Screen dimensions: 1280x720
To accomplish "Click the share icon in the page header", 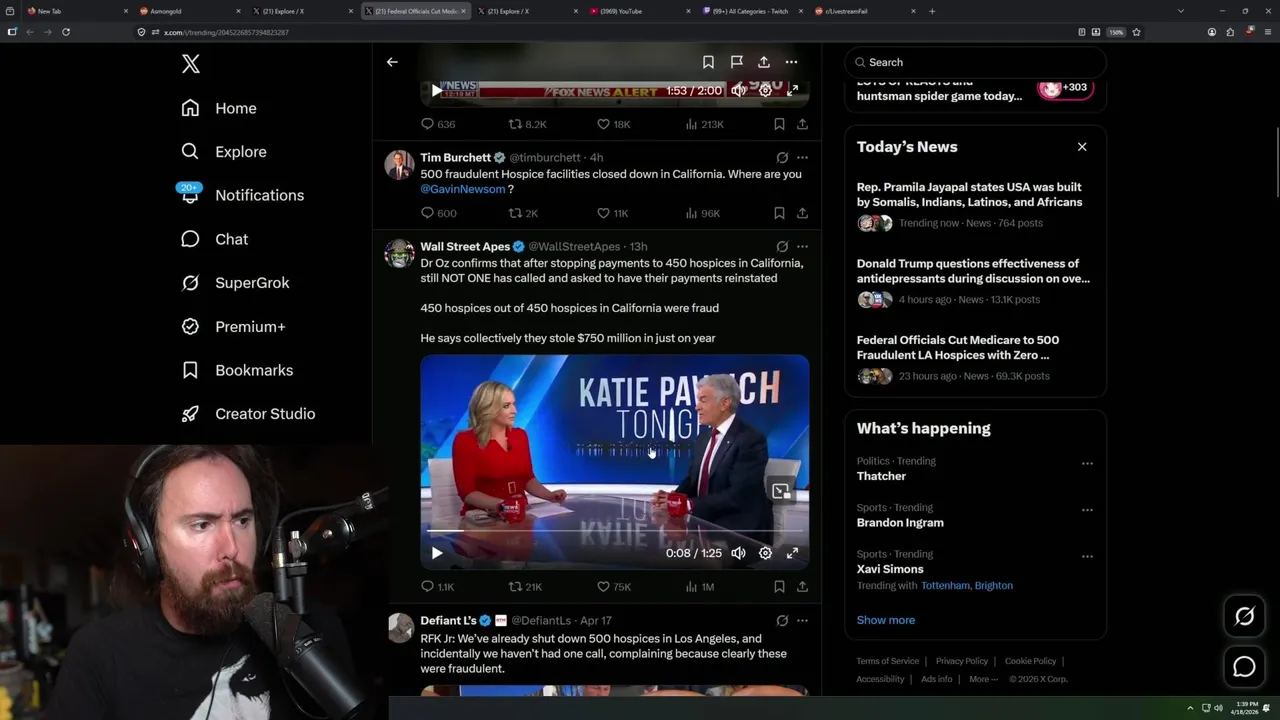I will (764, 62).
